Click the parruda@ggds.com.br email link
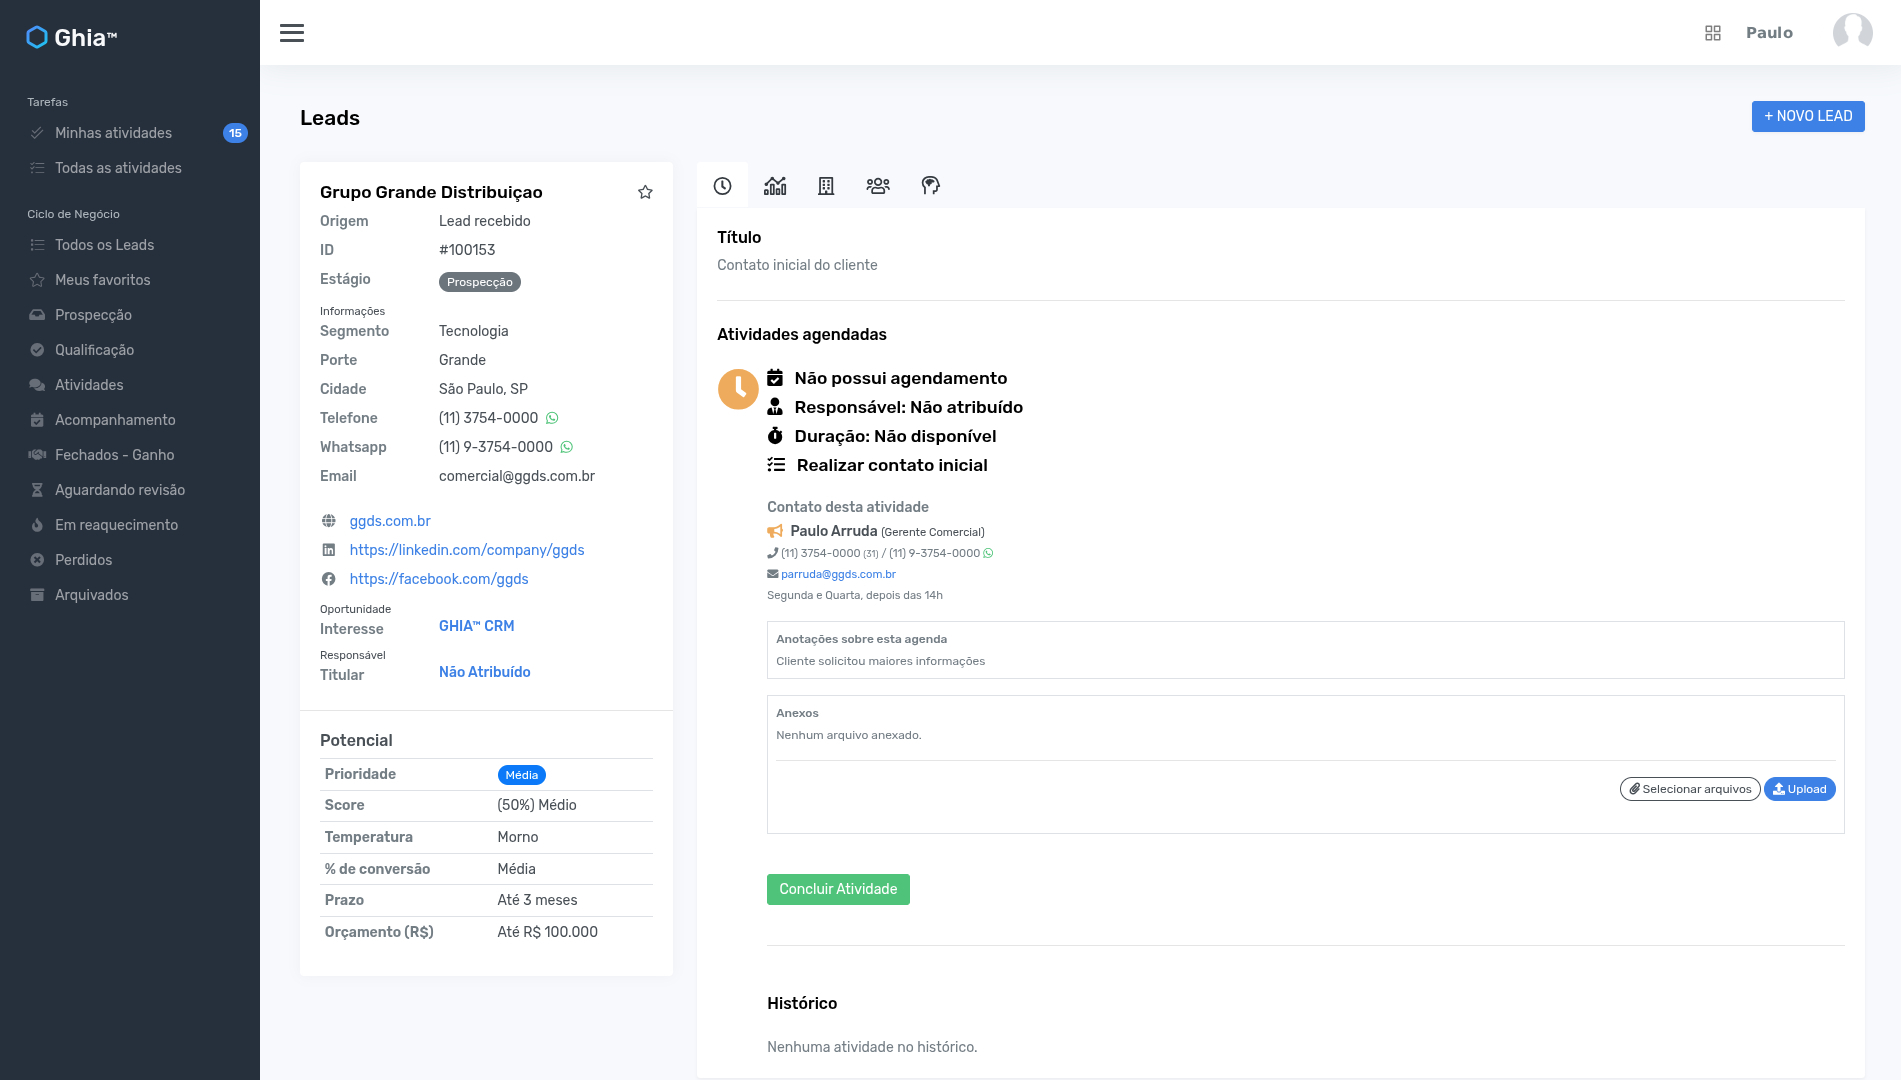Image resolution: width=1901 pixels, height=1080 pixels. coord(838,574)
